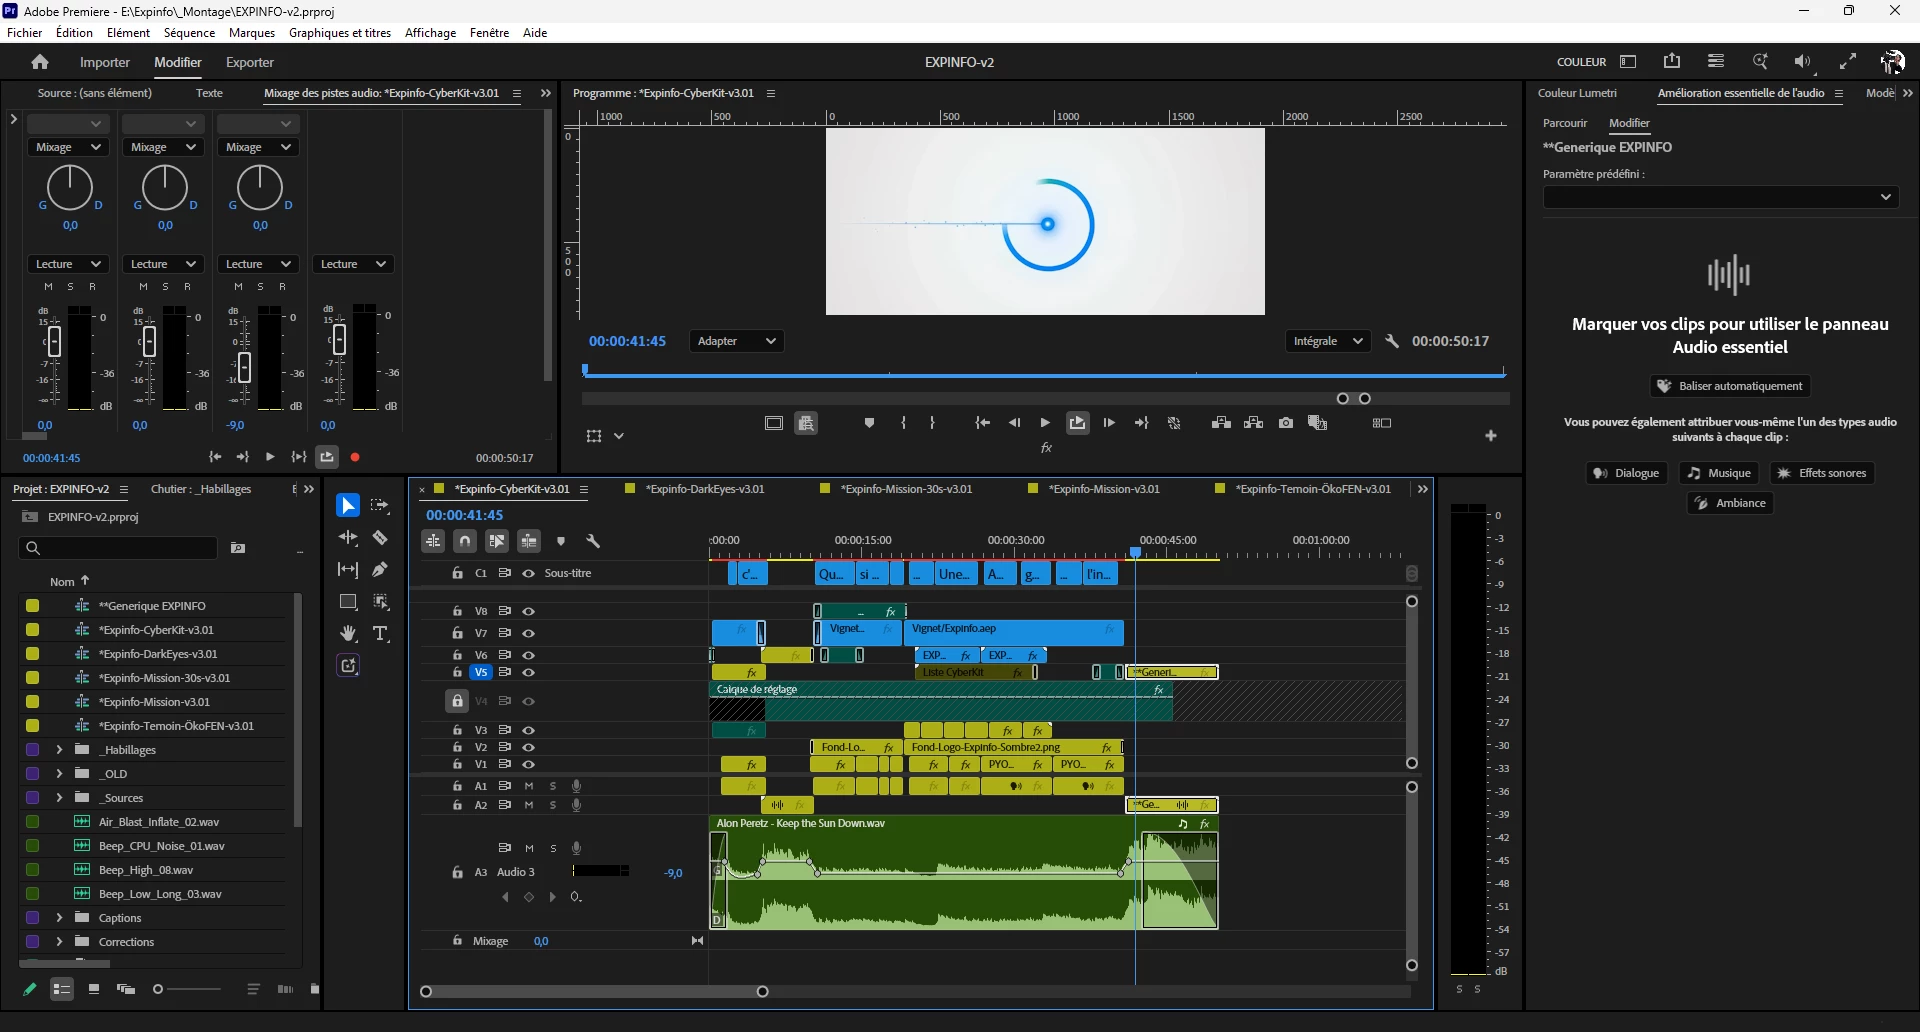Click the project panel search field

[x=118, y=548]
